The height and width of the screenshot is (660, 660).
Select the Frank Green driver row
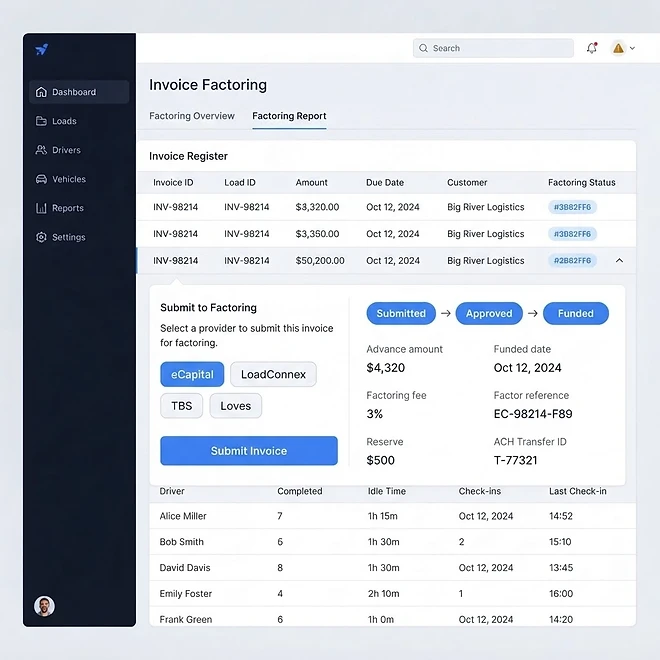[392, 617]
